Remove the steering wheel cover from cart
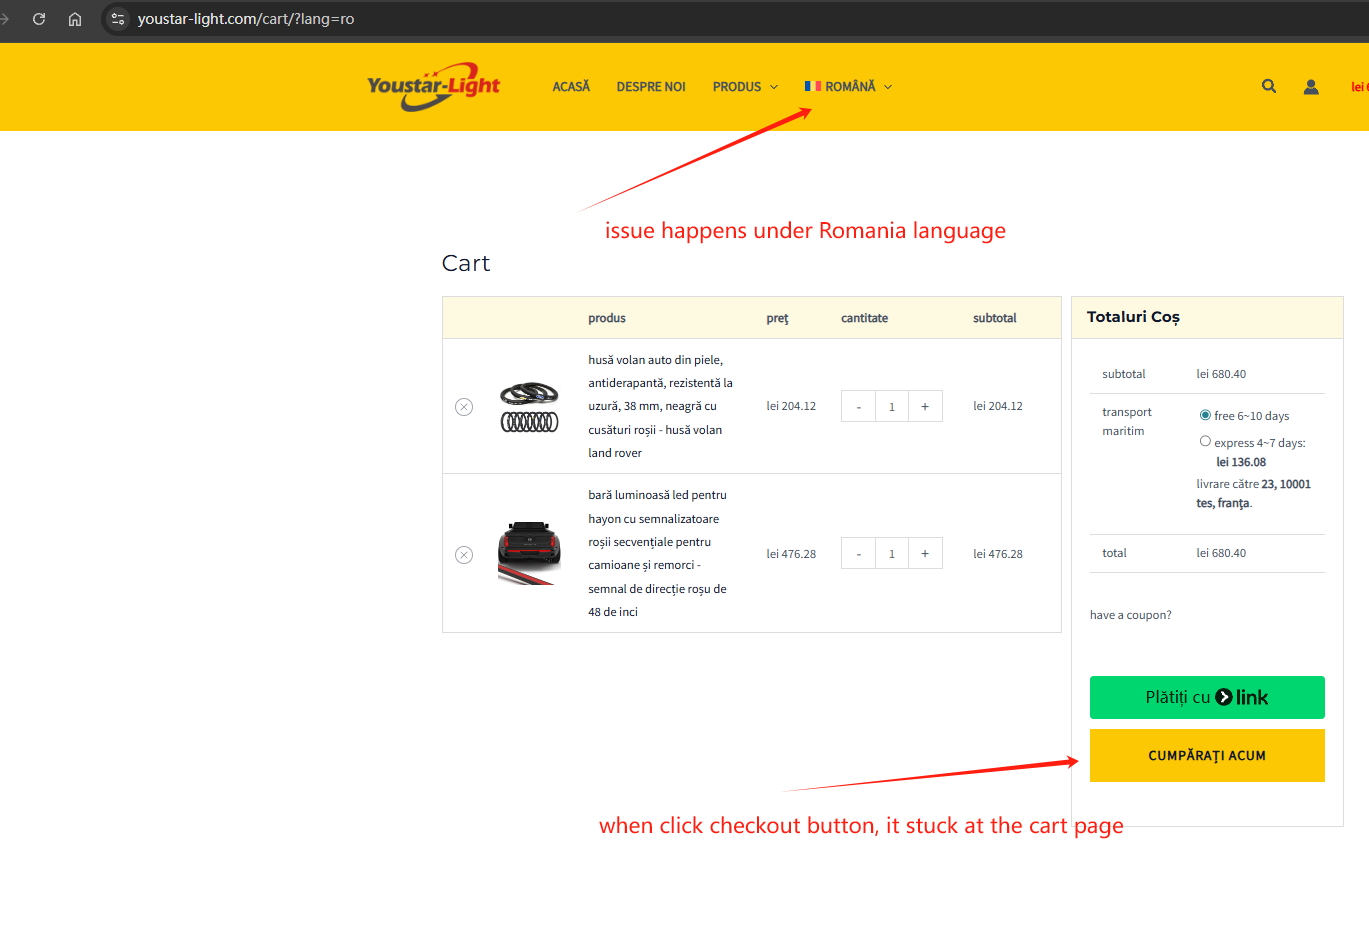The image size is (1369, 936). (464, 407)
